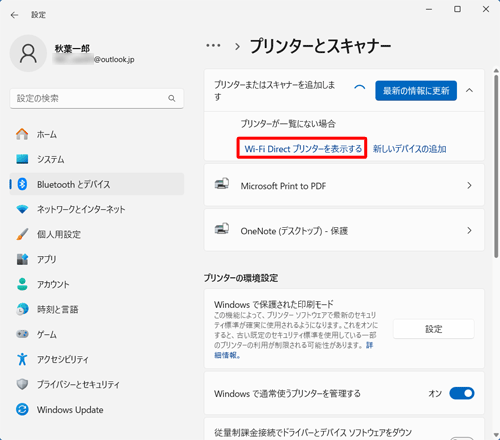Click プリンターとスキャナー page title

tap(320, 46)
